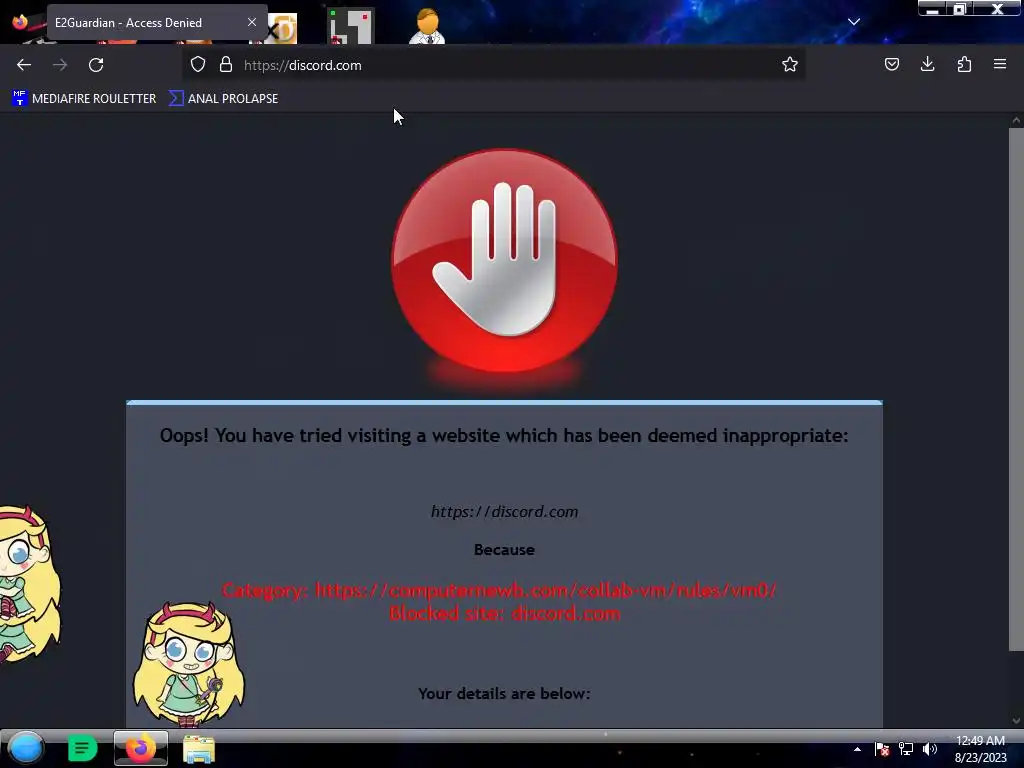This screenshot has width=1024, height=768.
Task: Open the ANAL PROLAPSE bookmark
Action: pos(223,99)
